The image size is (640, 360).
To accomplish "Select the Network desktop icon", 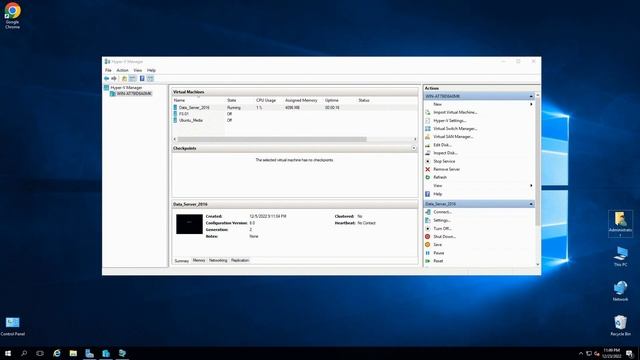I will [620, 291].
